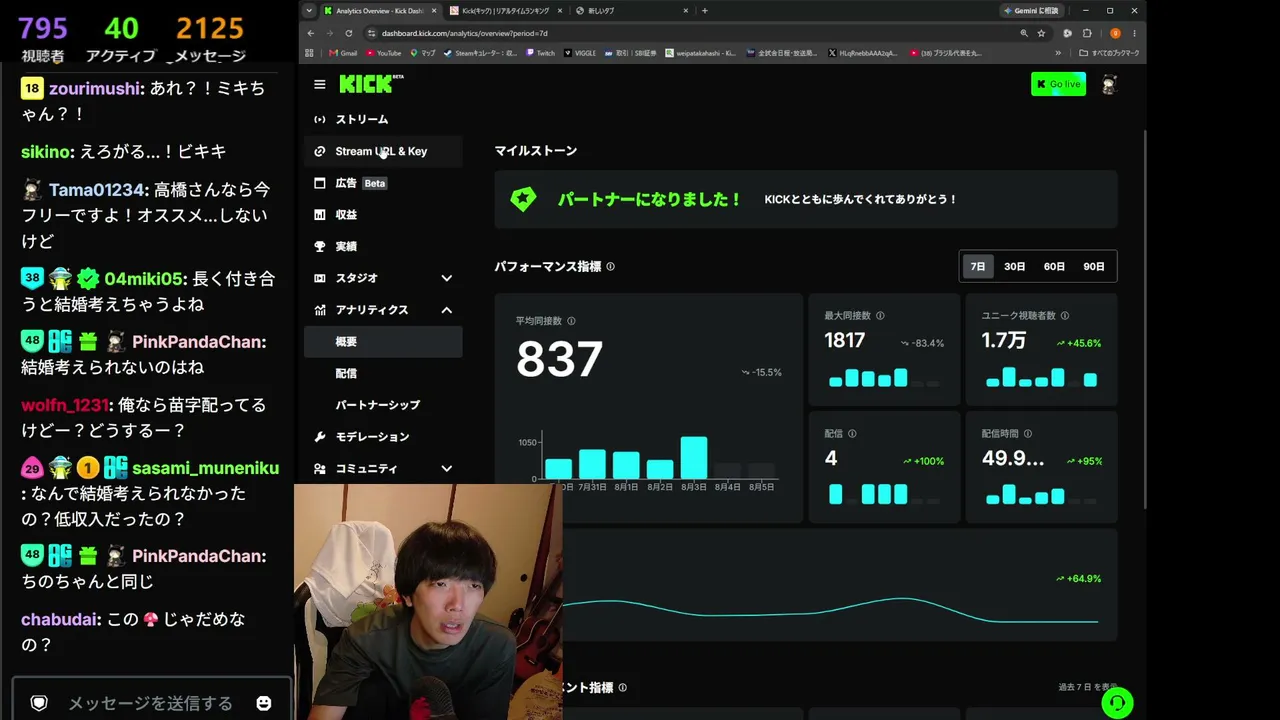
Task: Open Chrome's three-dot menu
Action: click(1133, 33)
